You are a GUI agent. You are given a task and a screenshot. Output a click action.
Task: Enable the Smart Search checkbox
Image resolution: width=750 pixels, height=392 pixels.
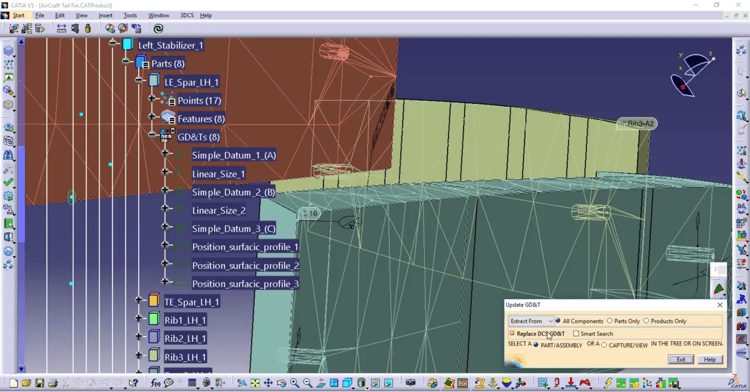tap(576, 334)
